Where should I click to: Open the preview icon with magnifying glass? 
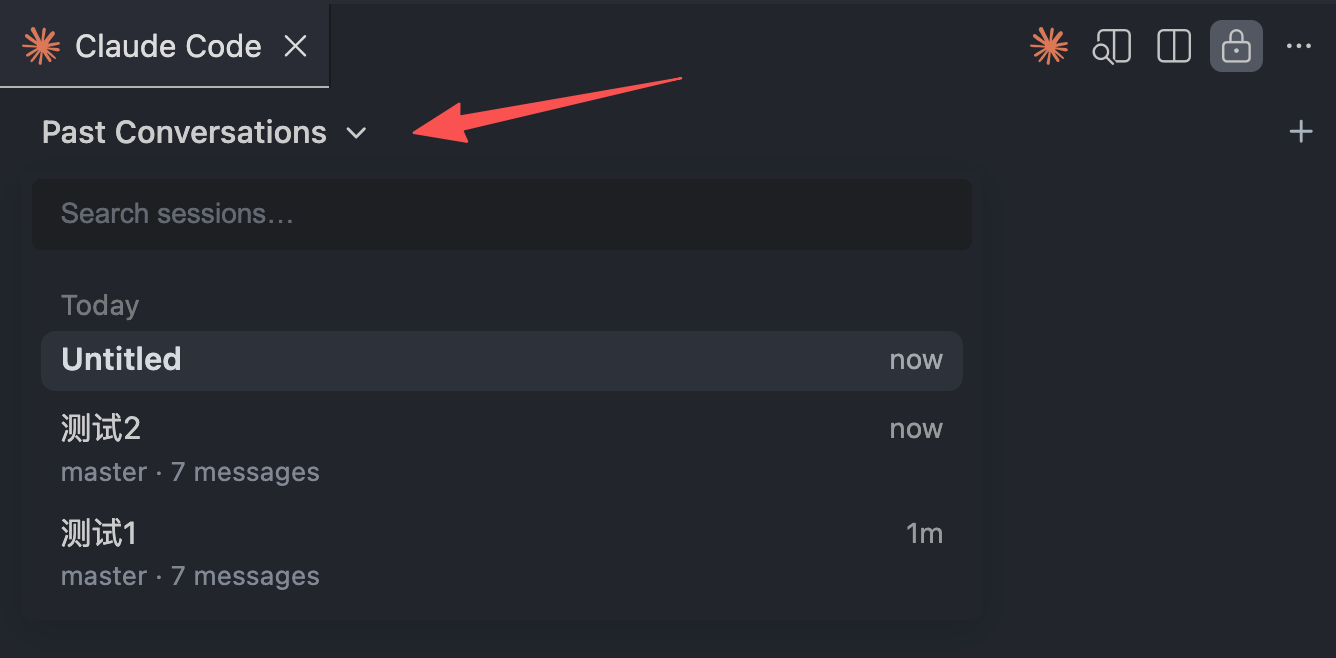click(1111, 46)
